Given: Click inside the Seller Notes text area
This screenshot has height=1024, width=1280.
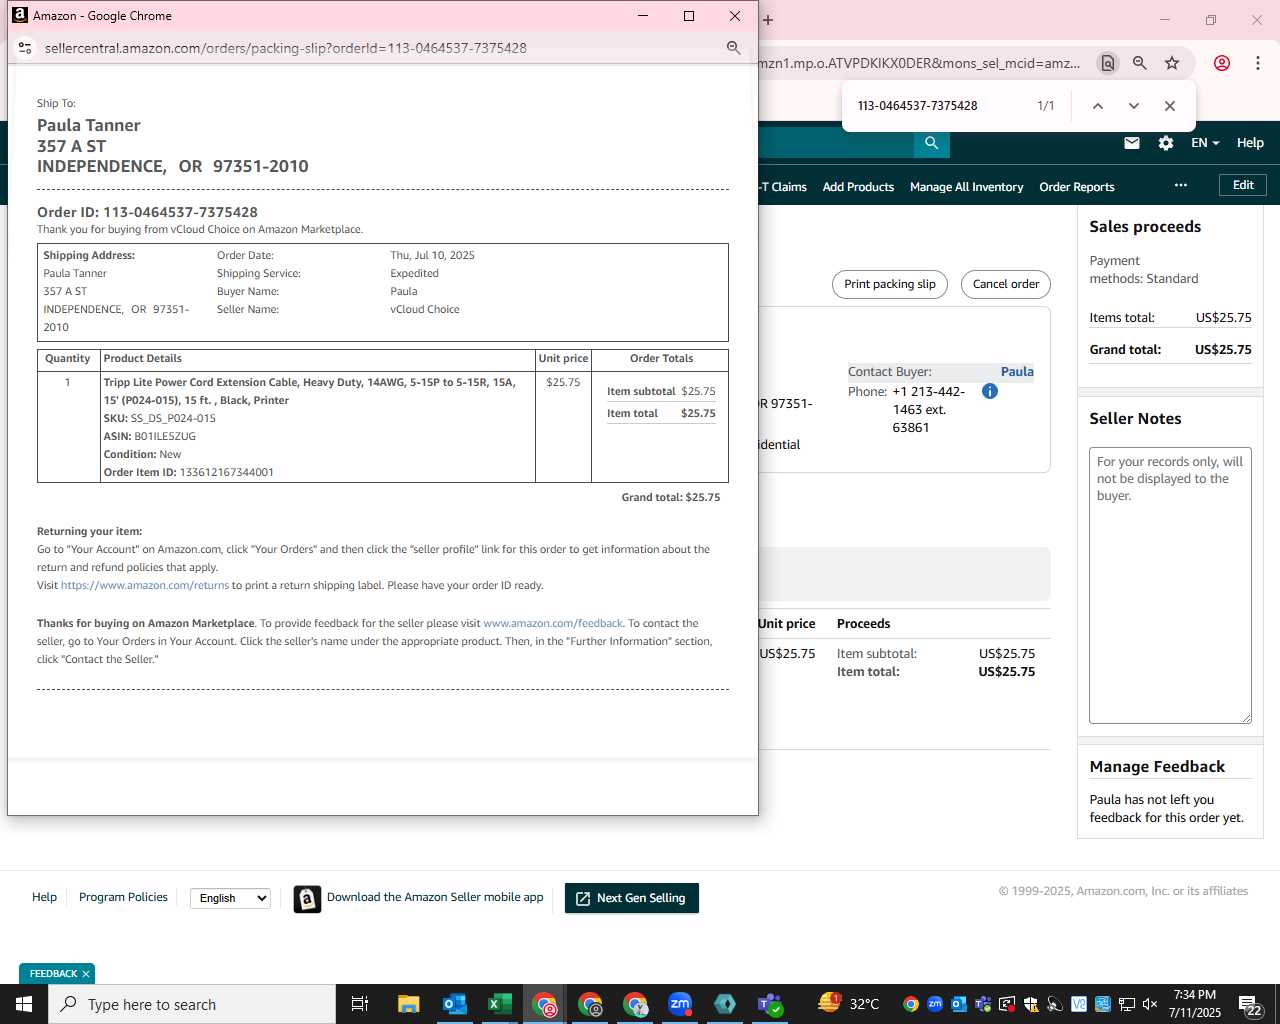Looking at the screenshot, I should tap(1170, 585).
